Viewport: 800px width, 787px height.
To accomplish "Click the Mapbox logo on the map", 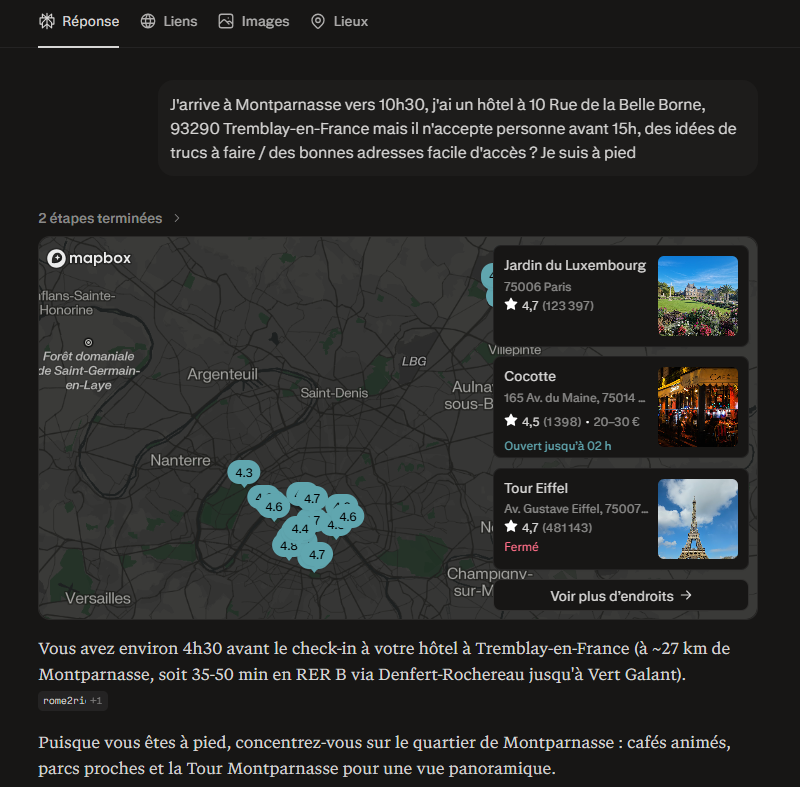I will click(89, 258).
